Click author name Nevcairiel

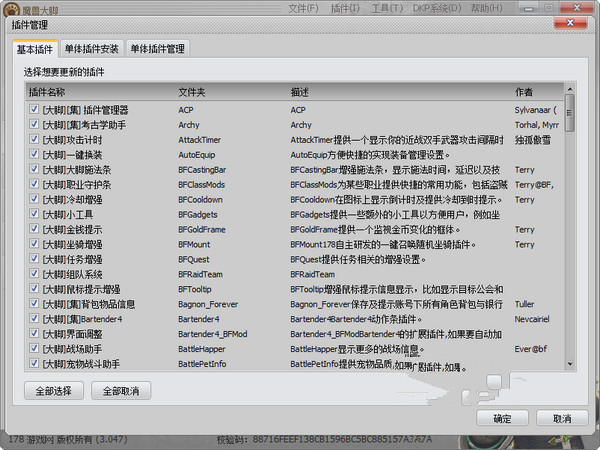[x=532, y=319]
